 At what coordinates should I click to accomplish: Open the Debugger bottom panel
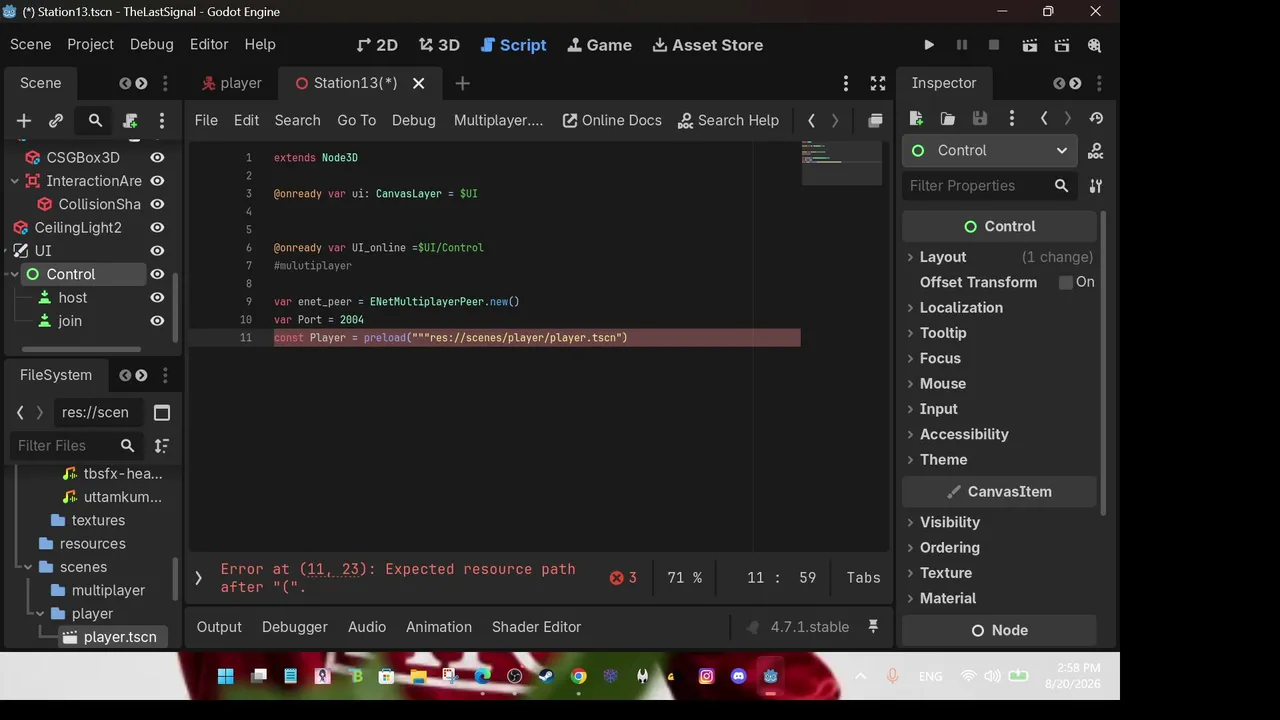point(295,627)
